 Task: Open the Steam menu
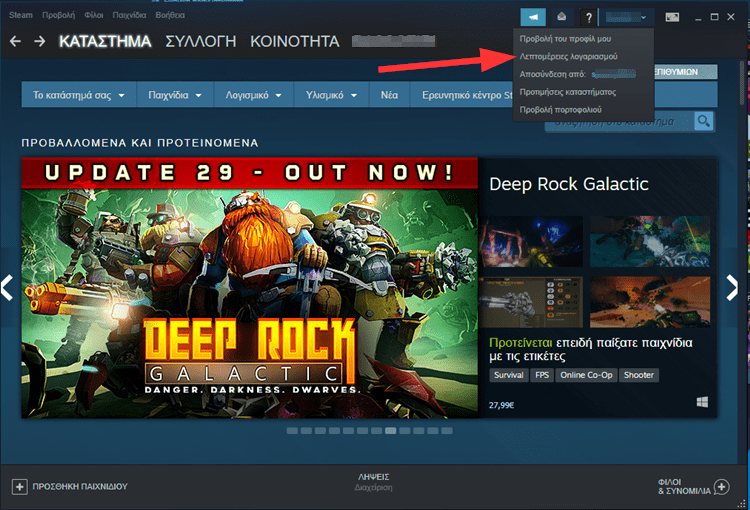pyautogui.click(x=21, y=15)
